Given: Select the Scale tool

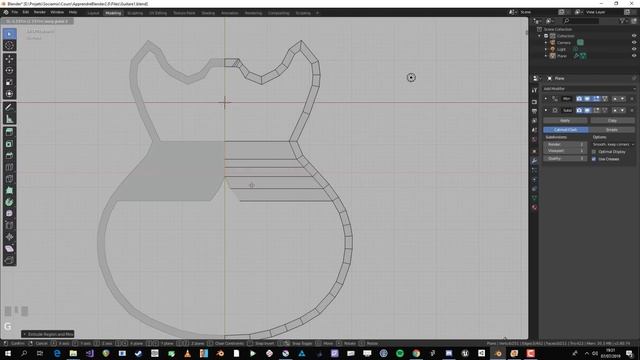Looking at the screenshot, I should 9,82.
